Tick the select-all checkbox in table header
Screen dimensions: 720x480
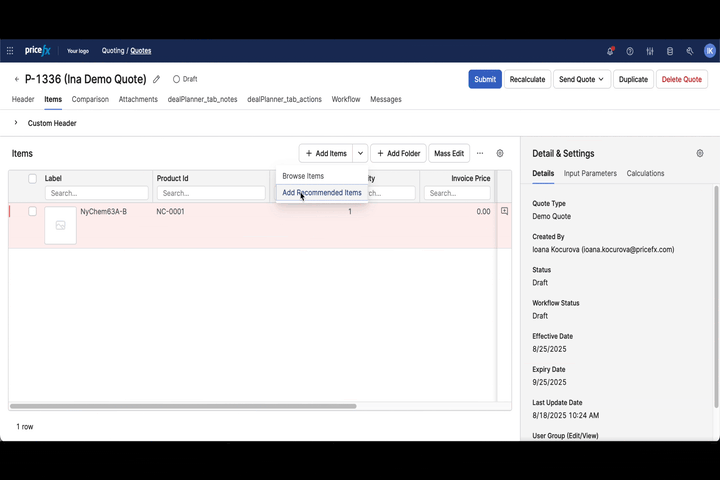pyautogui.click(x=32, y=179)
